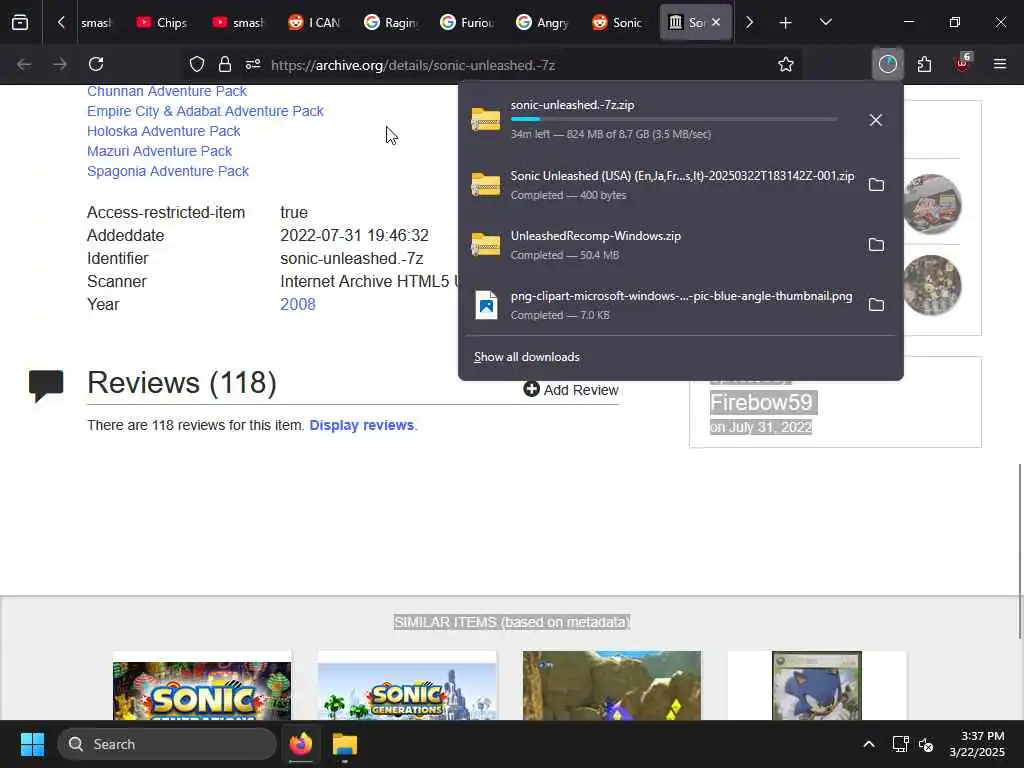Switch to the Furious Google tab
Screen dimensions: 1024x768
point(466,23)
